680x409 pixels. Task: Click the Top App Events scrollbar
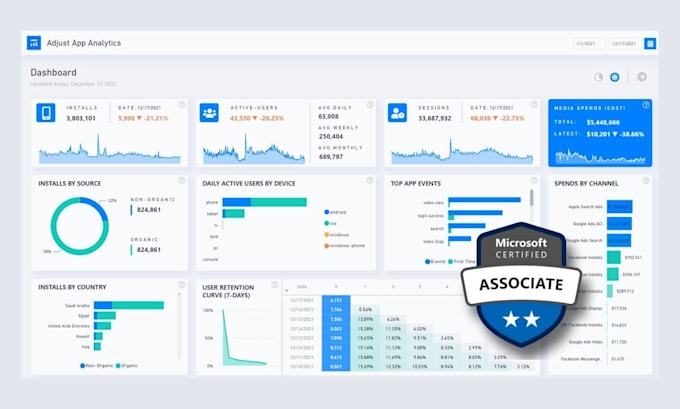click(532, 197)
